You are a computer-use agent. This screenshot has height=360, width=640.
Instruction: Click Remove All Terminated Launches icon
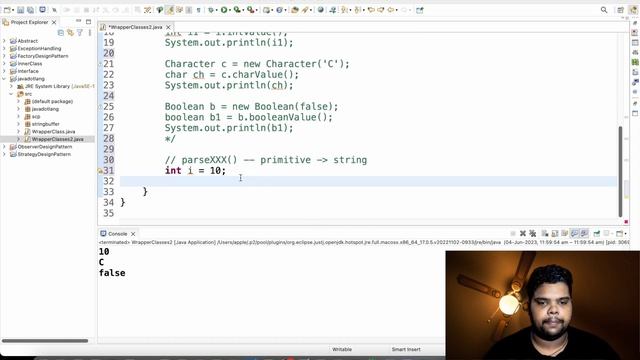tap(533, 233)
